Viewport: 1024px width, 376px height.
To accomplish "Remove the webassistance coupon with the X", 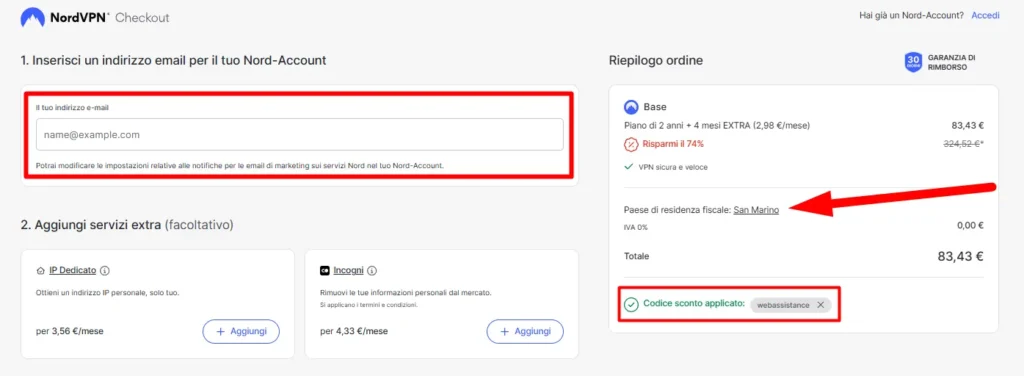I will coord(820,305).
